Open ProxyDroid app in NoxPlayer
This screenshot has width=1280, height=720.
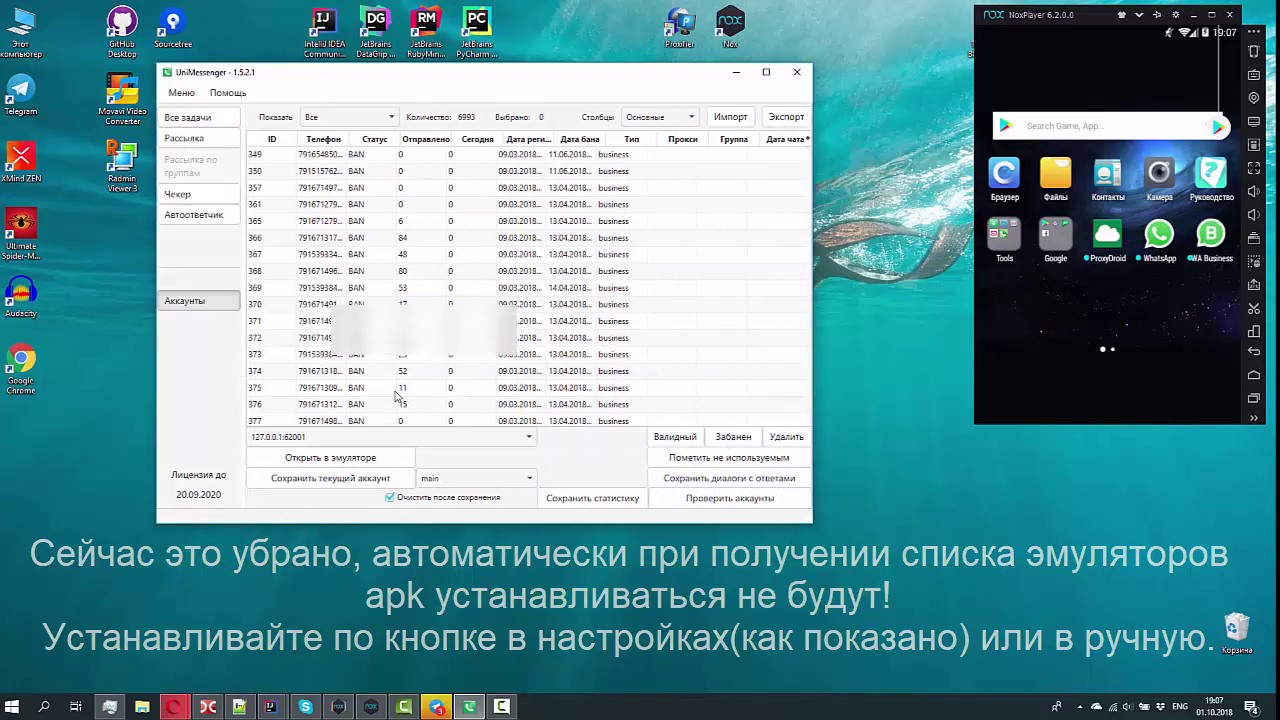coord(1107,235)
